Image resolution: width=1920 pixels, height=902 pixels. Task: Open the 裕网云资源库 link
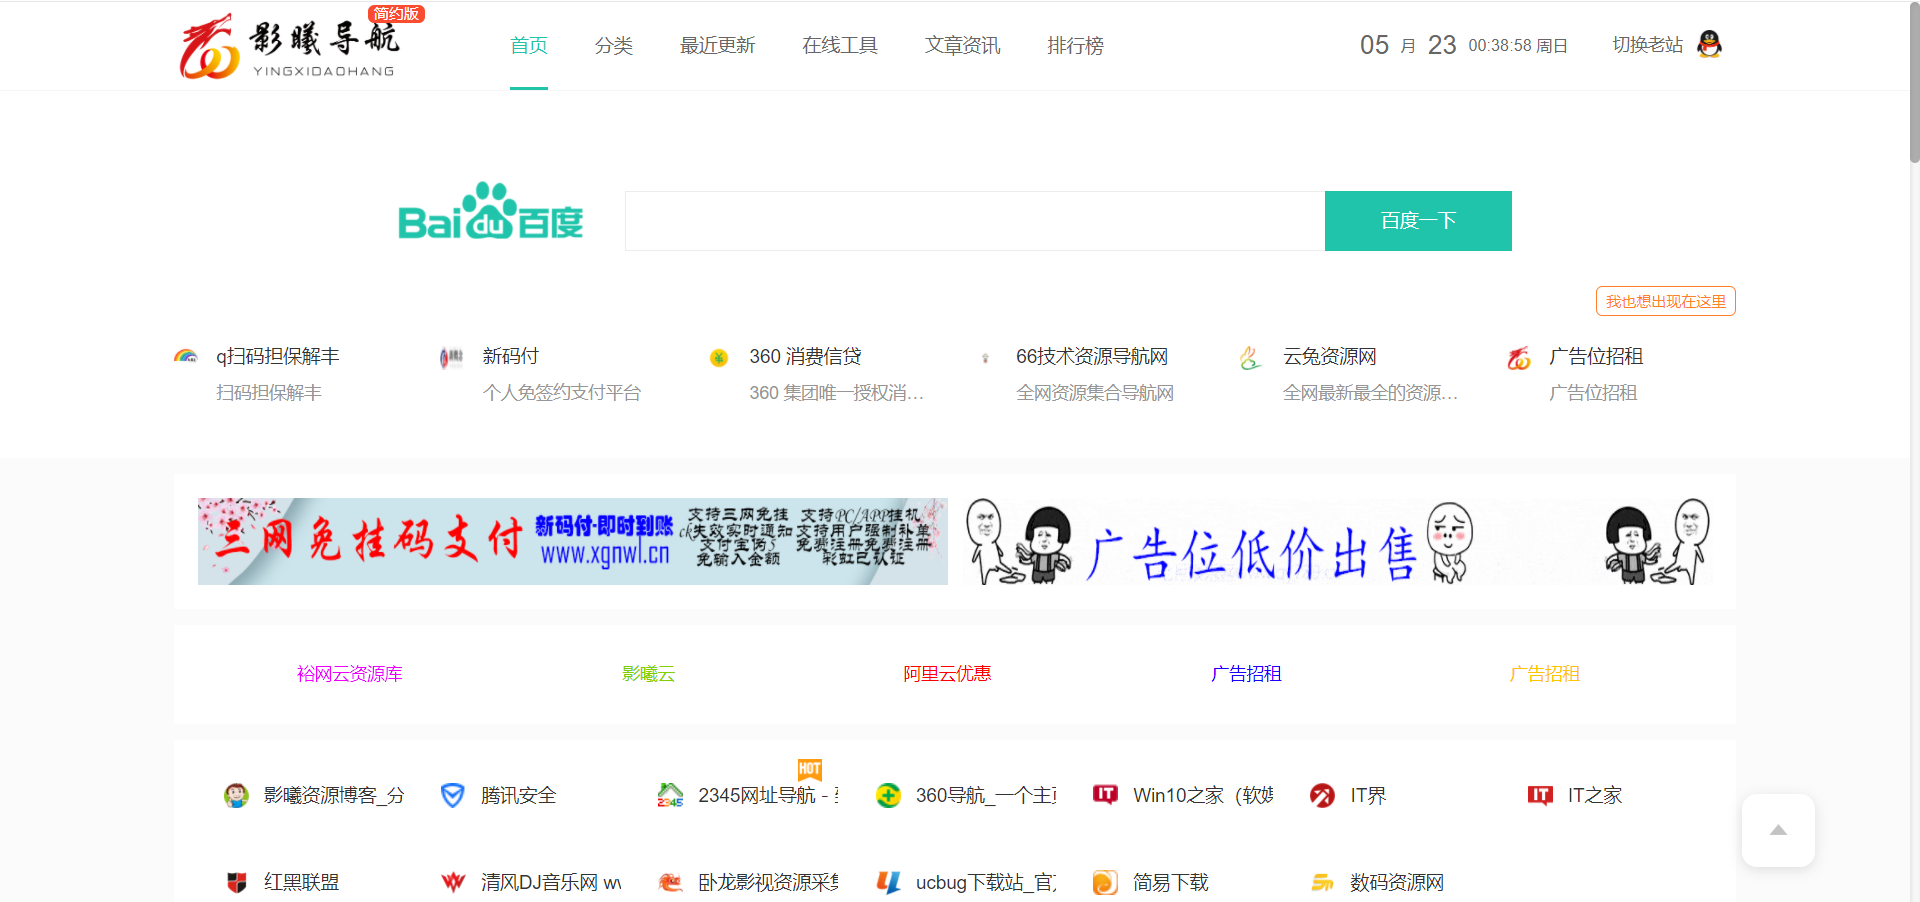(x=350, y=674)
